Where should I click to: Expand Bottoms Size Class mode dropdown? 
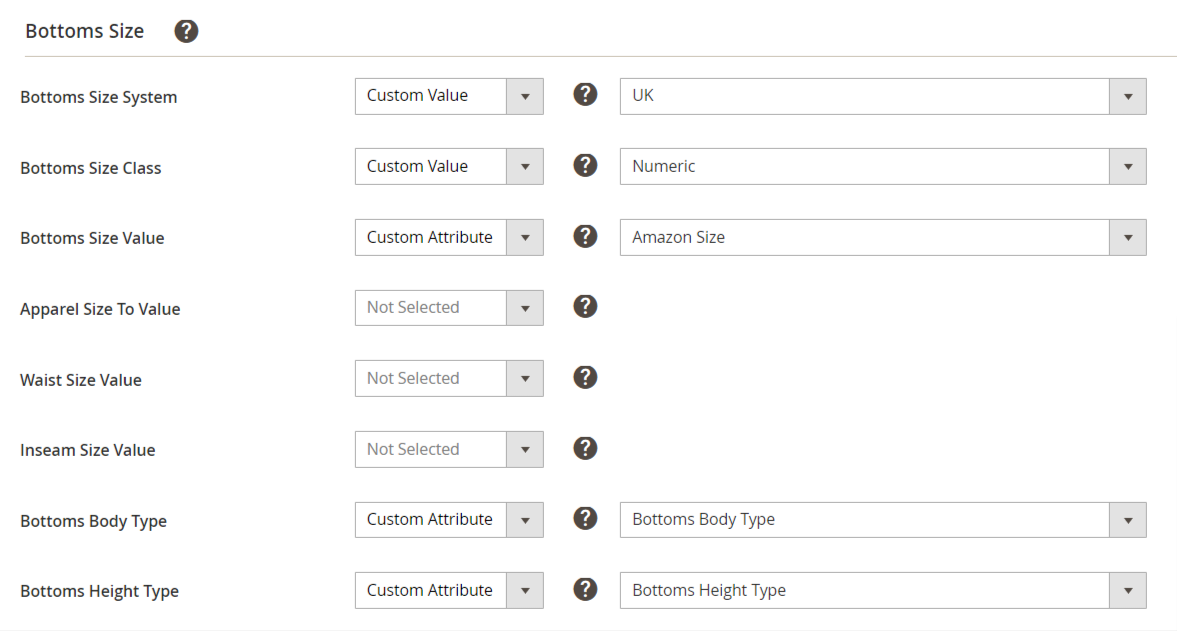tap(448, 167)
